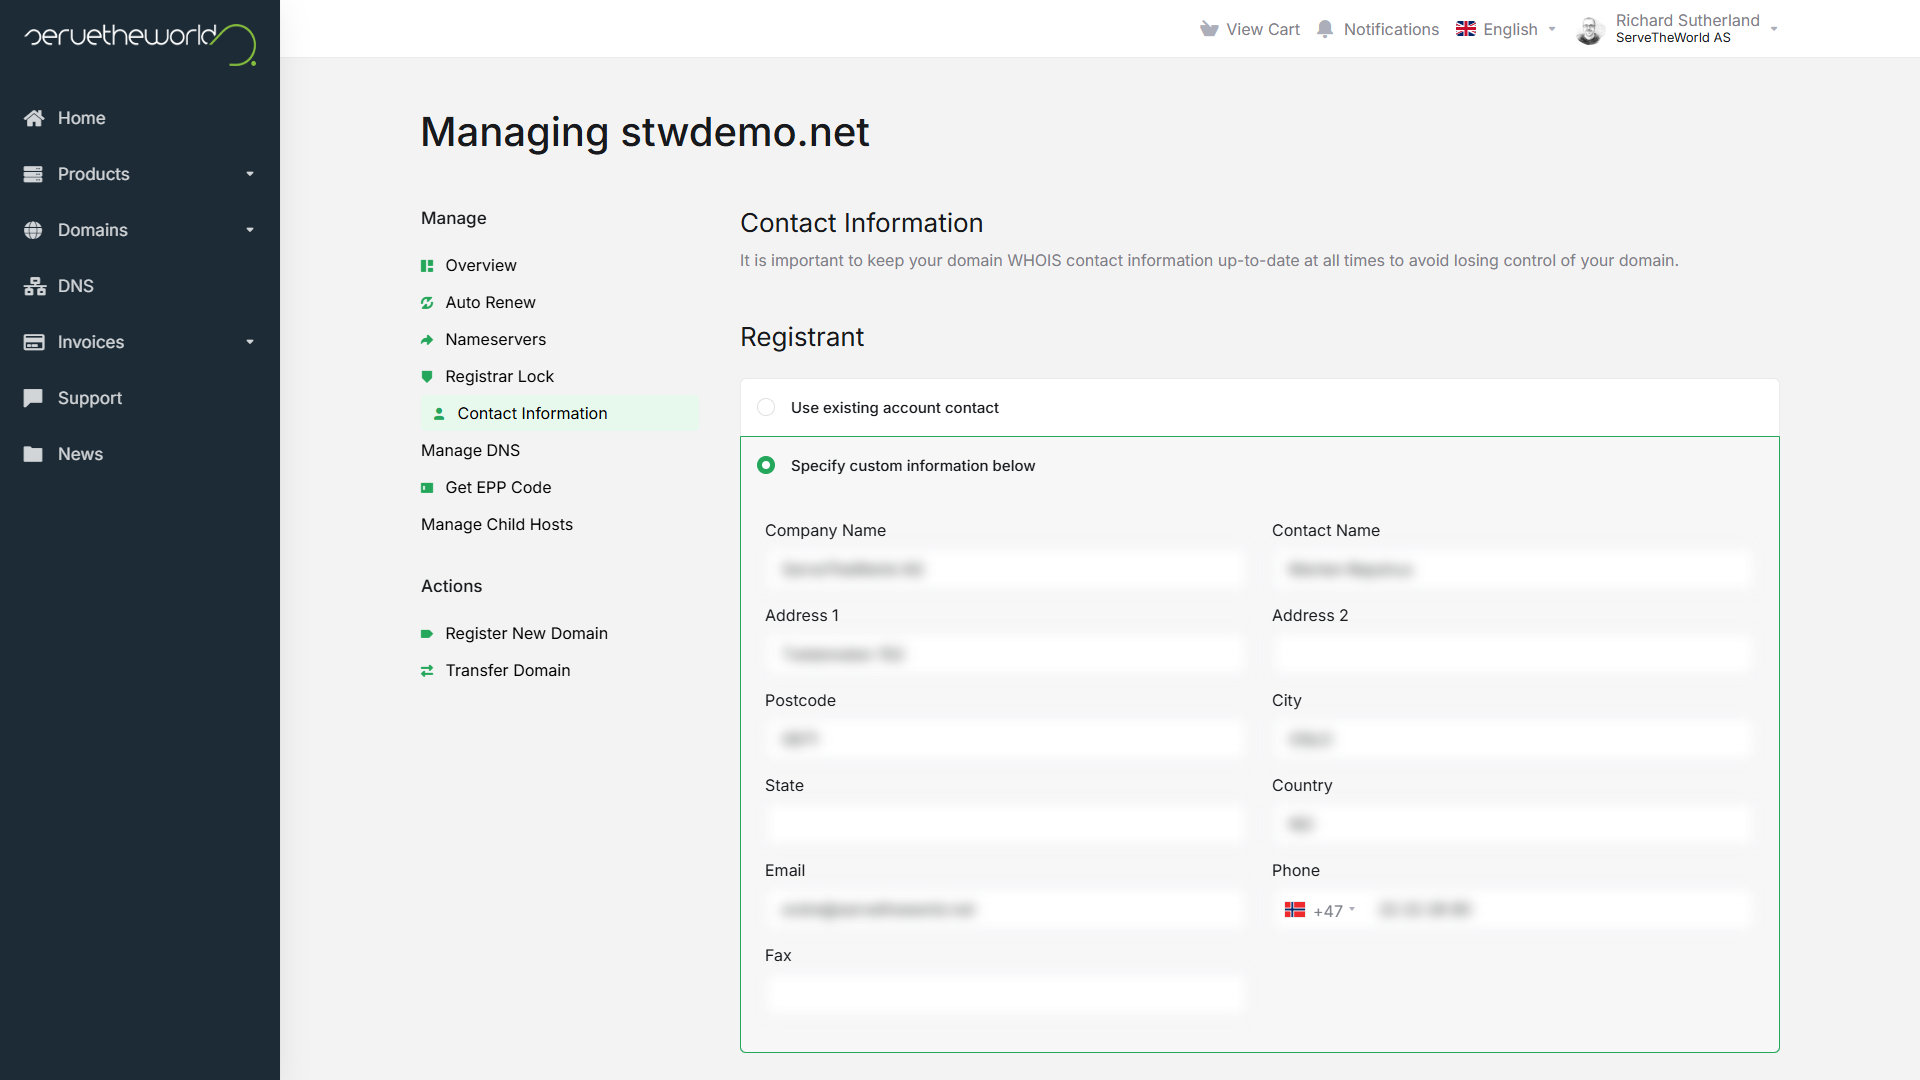Click the State input field

pyautogui.click(x=1006, y=825)
